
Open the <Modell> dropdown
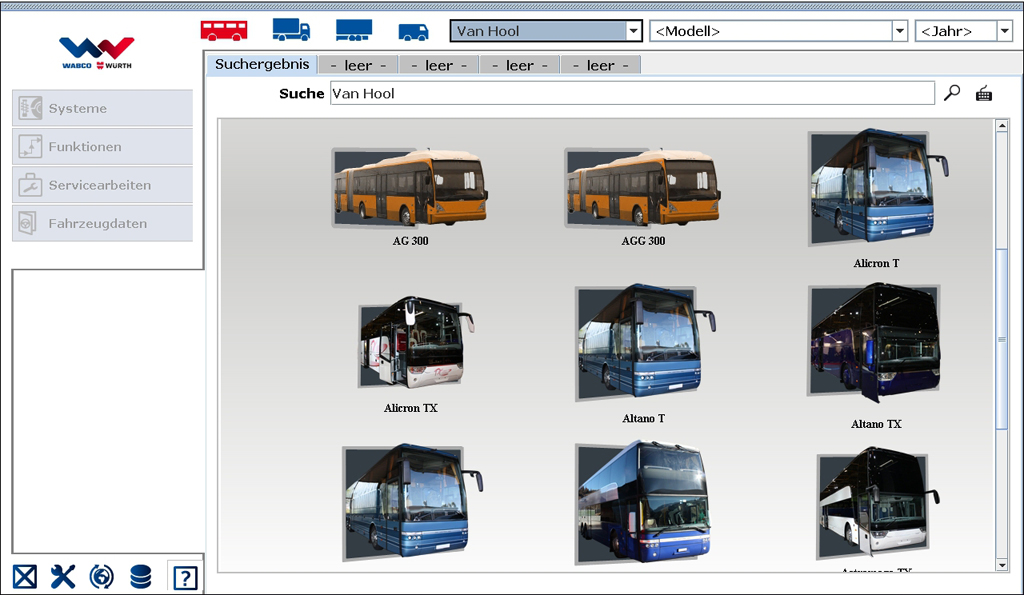pyautogui.click(x=899, y=31)
